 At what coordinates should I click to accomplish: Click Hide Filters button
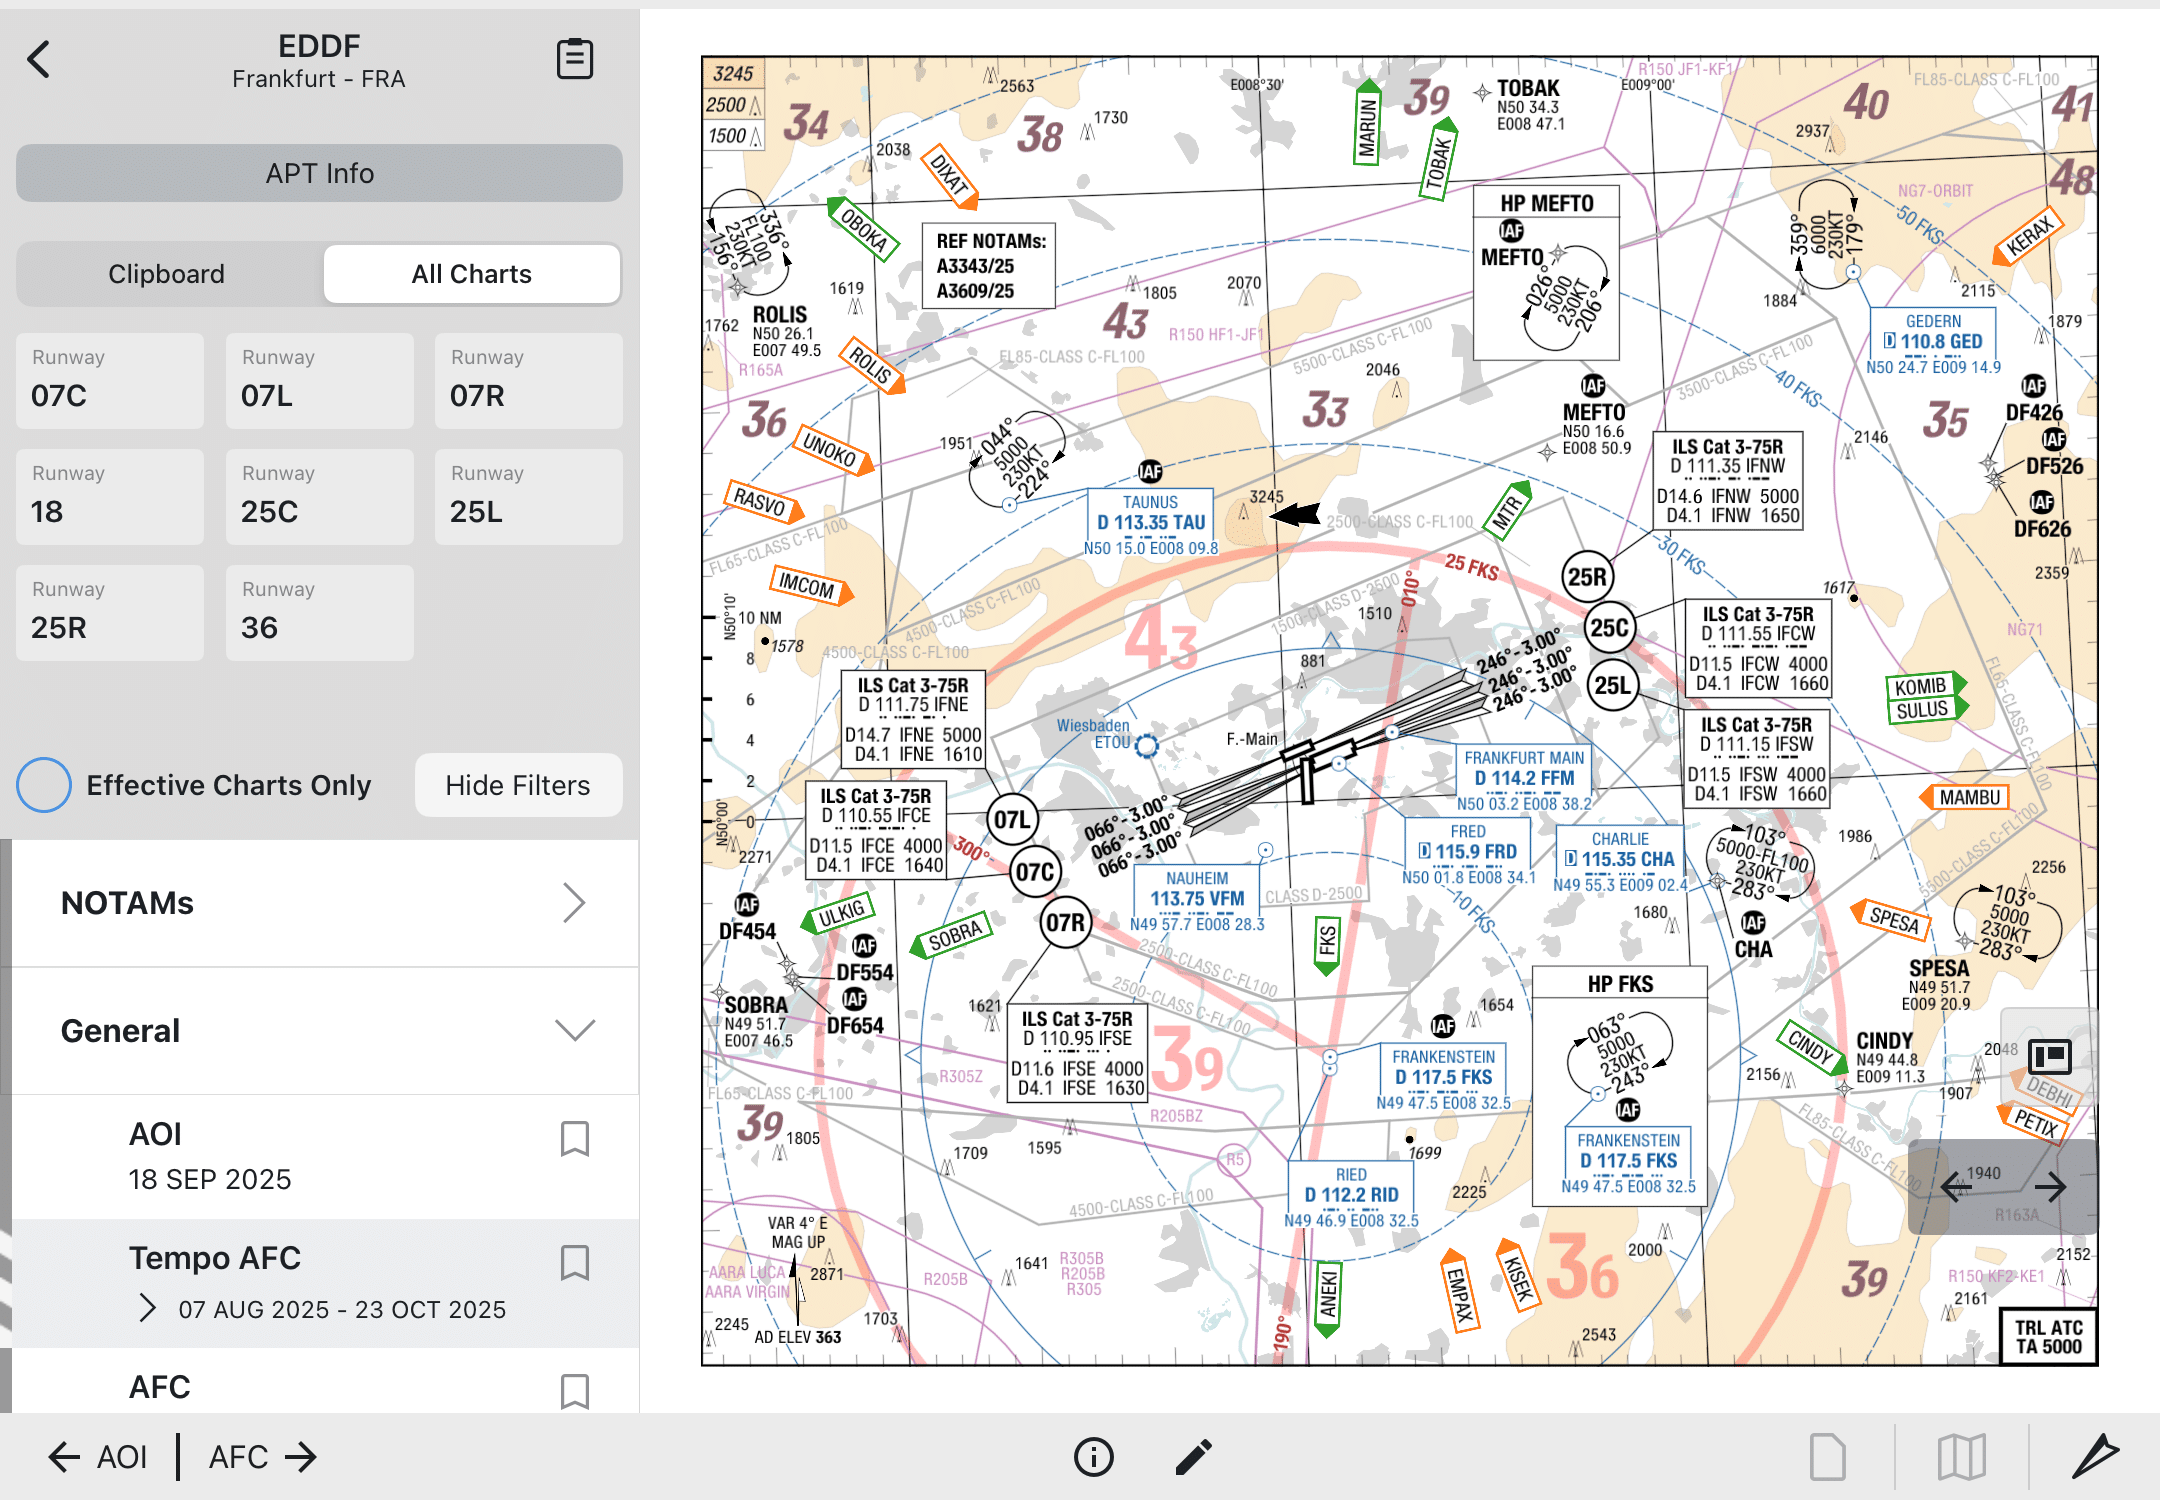point(518,785)
